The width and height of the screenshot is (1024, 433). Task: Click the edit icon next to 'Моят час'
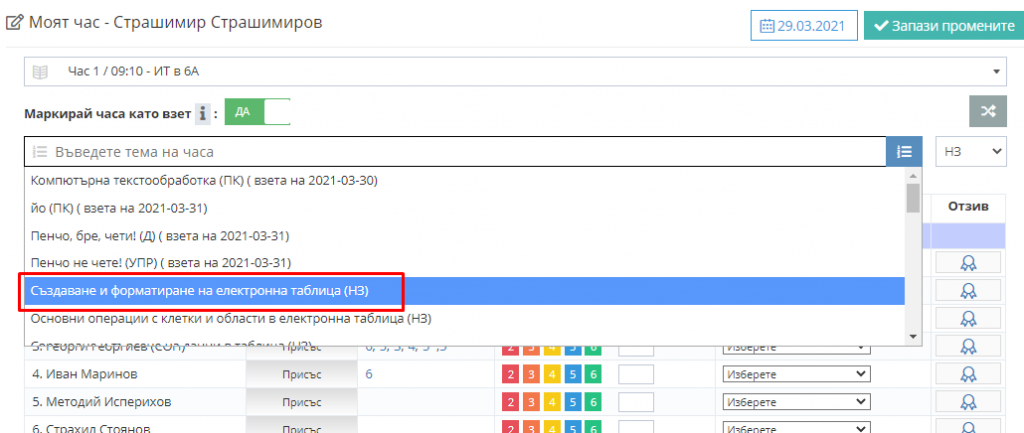pos(15,23)
